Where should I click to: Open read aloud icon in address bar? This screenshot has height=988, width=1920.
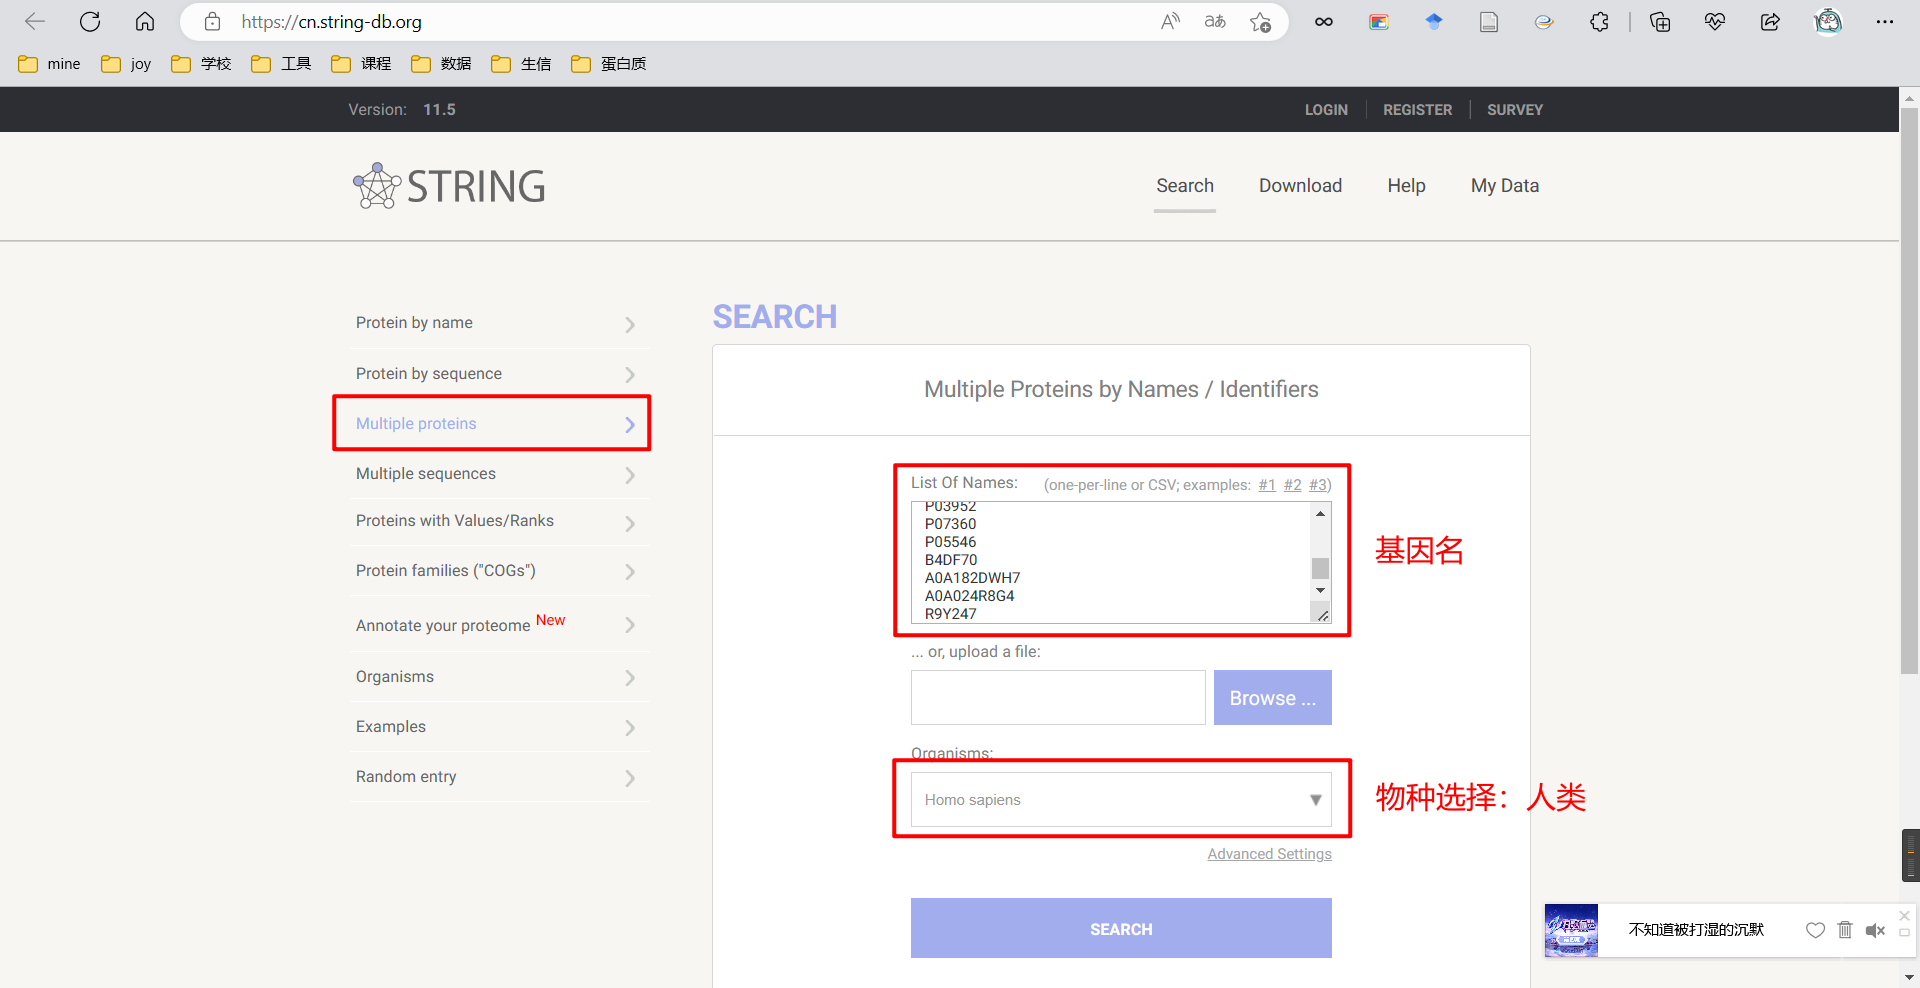pyautogui.click(x=1170, y=21)
